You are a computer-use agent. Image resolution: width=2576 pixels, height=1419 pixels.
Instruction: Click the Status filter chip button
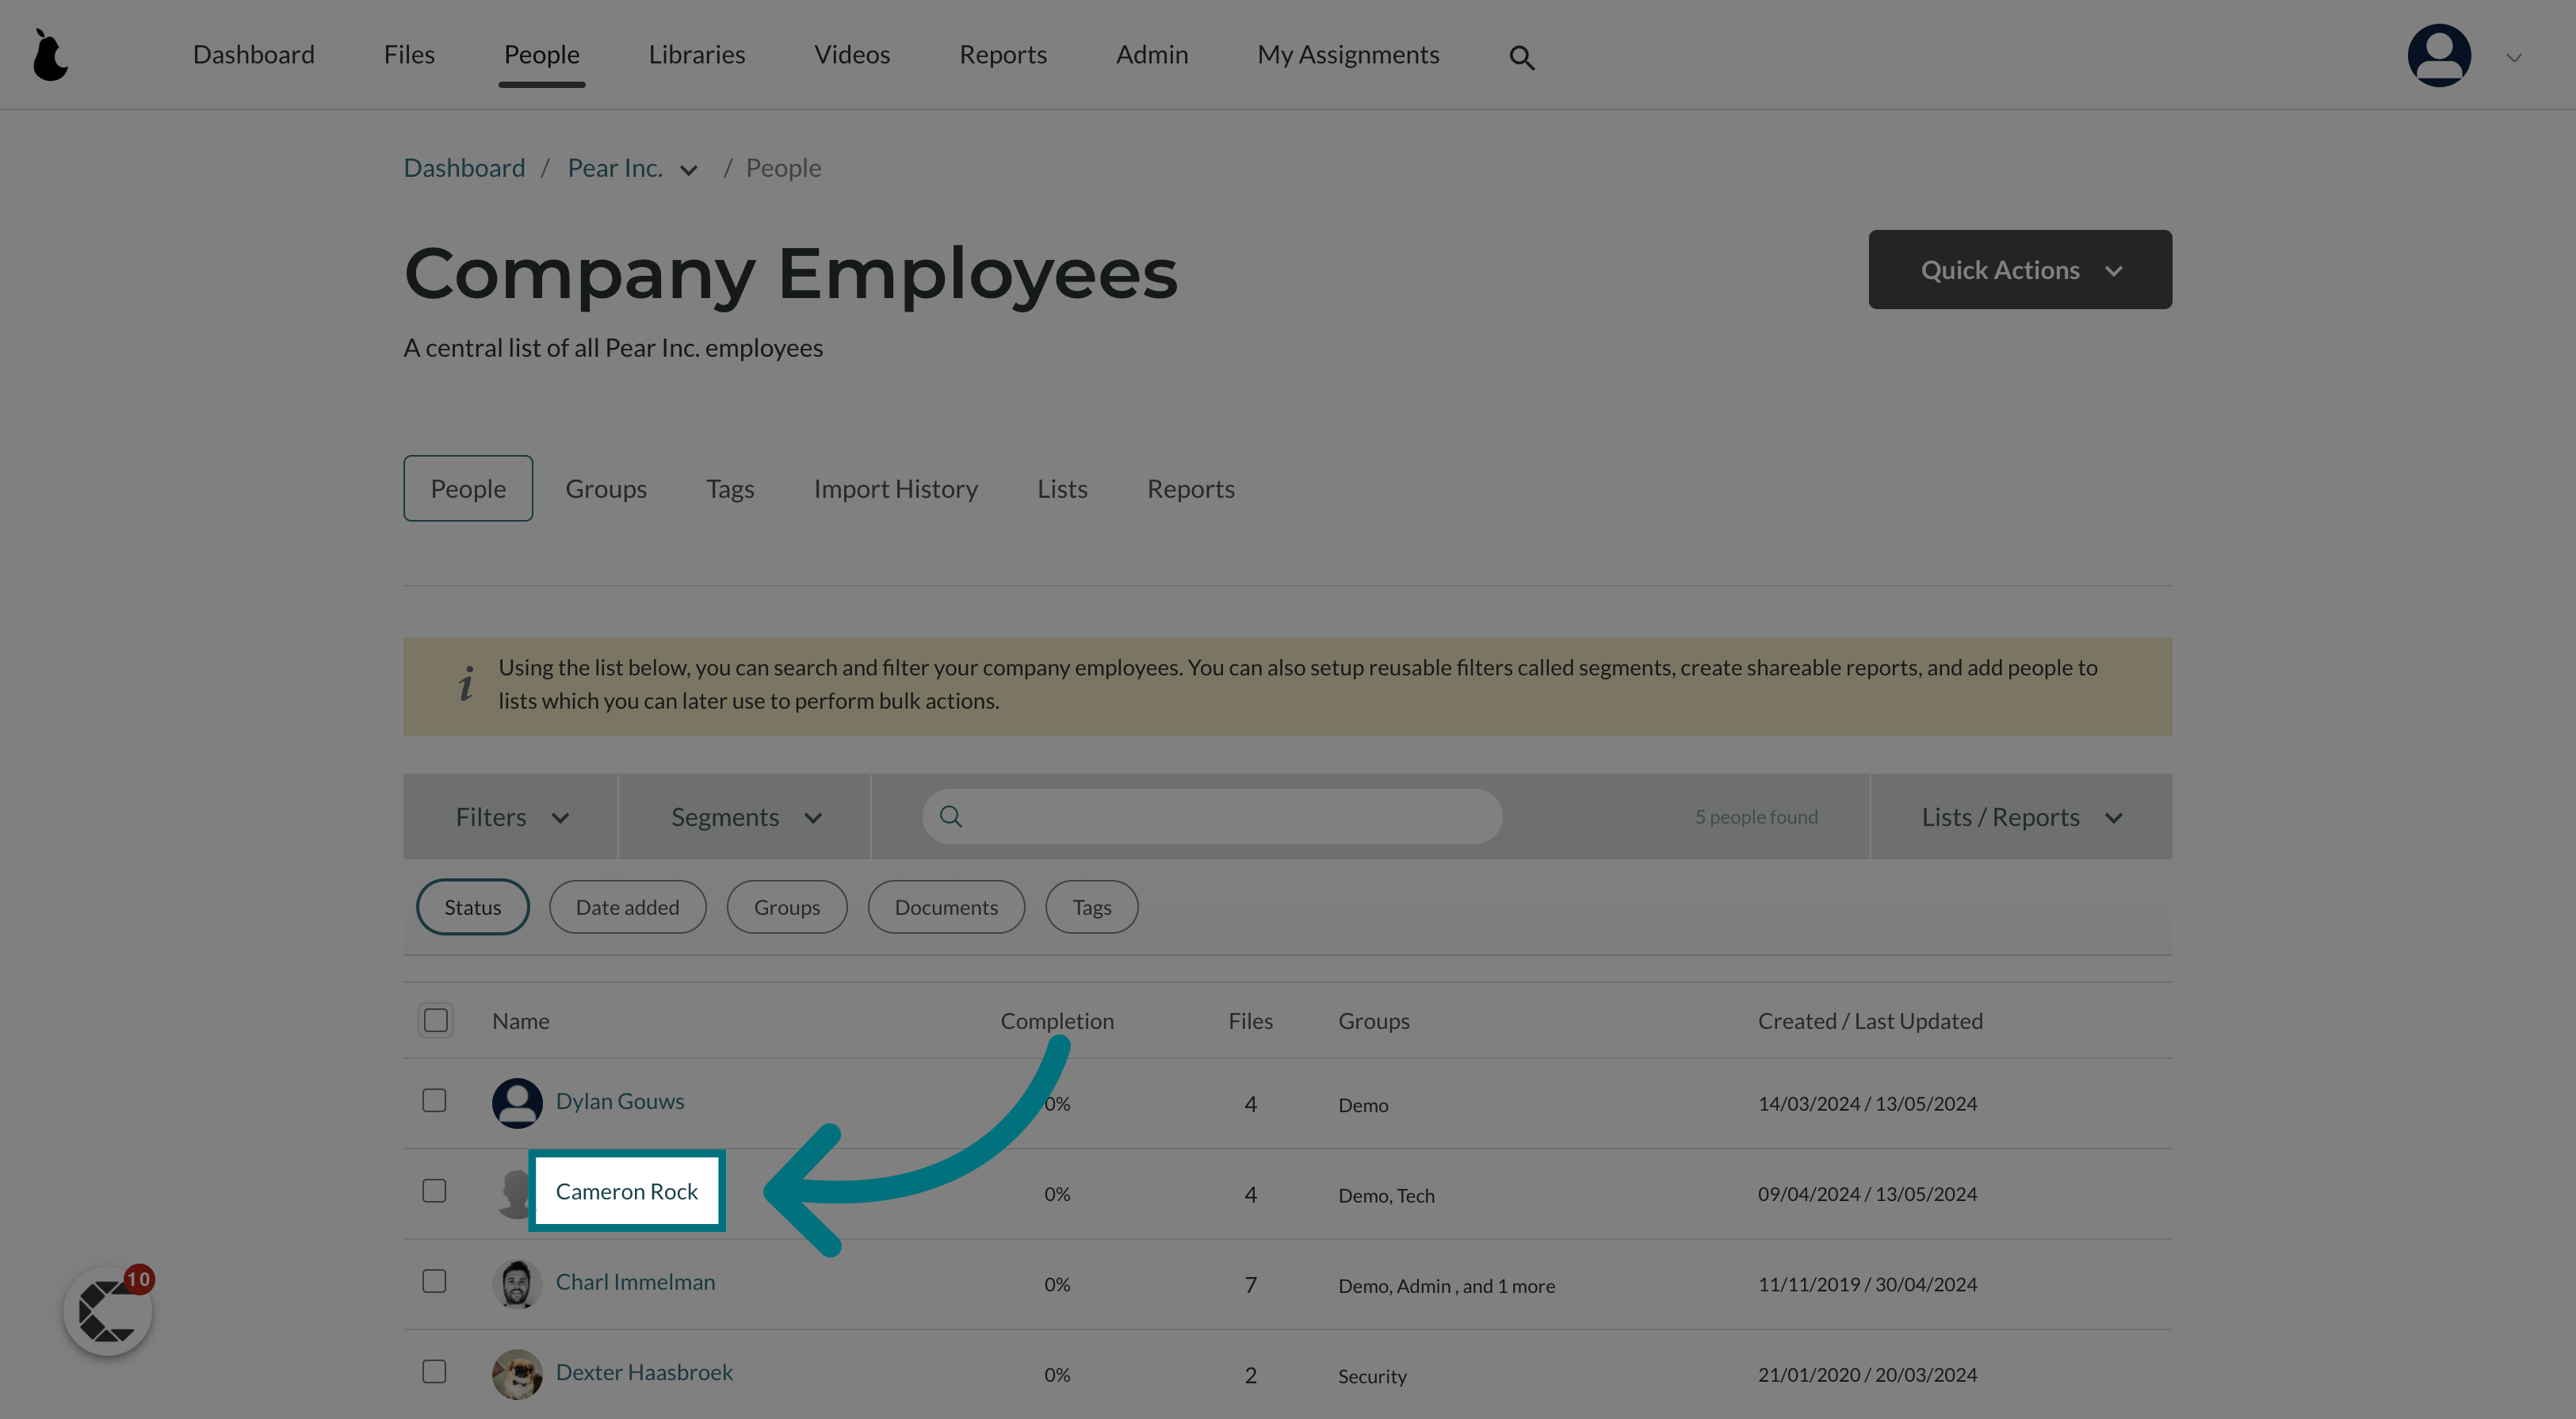tap(472, 907)
